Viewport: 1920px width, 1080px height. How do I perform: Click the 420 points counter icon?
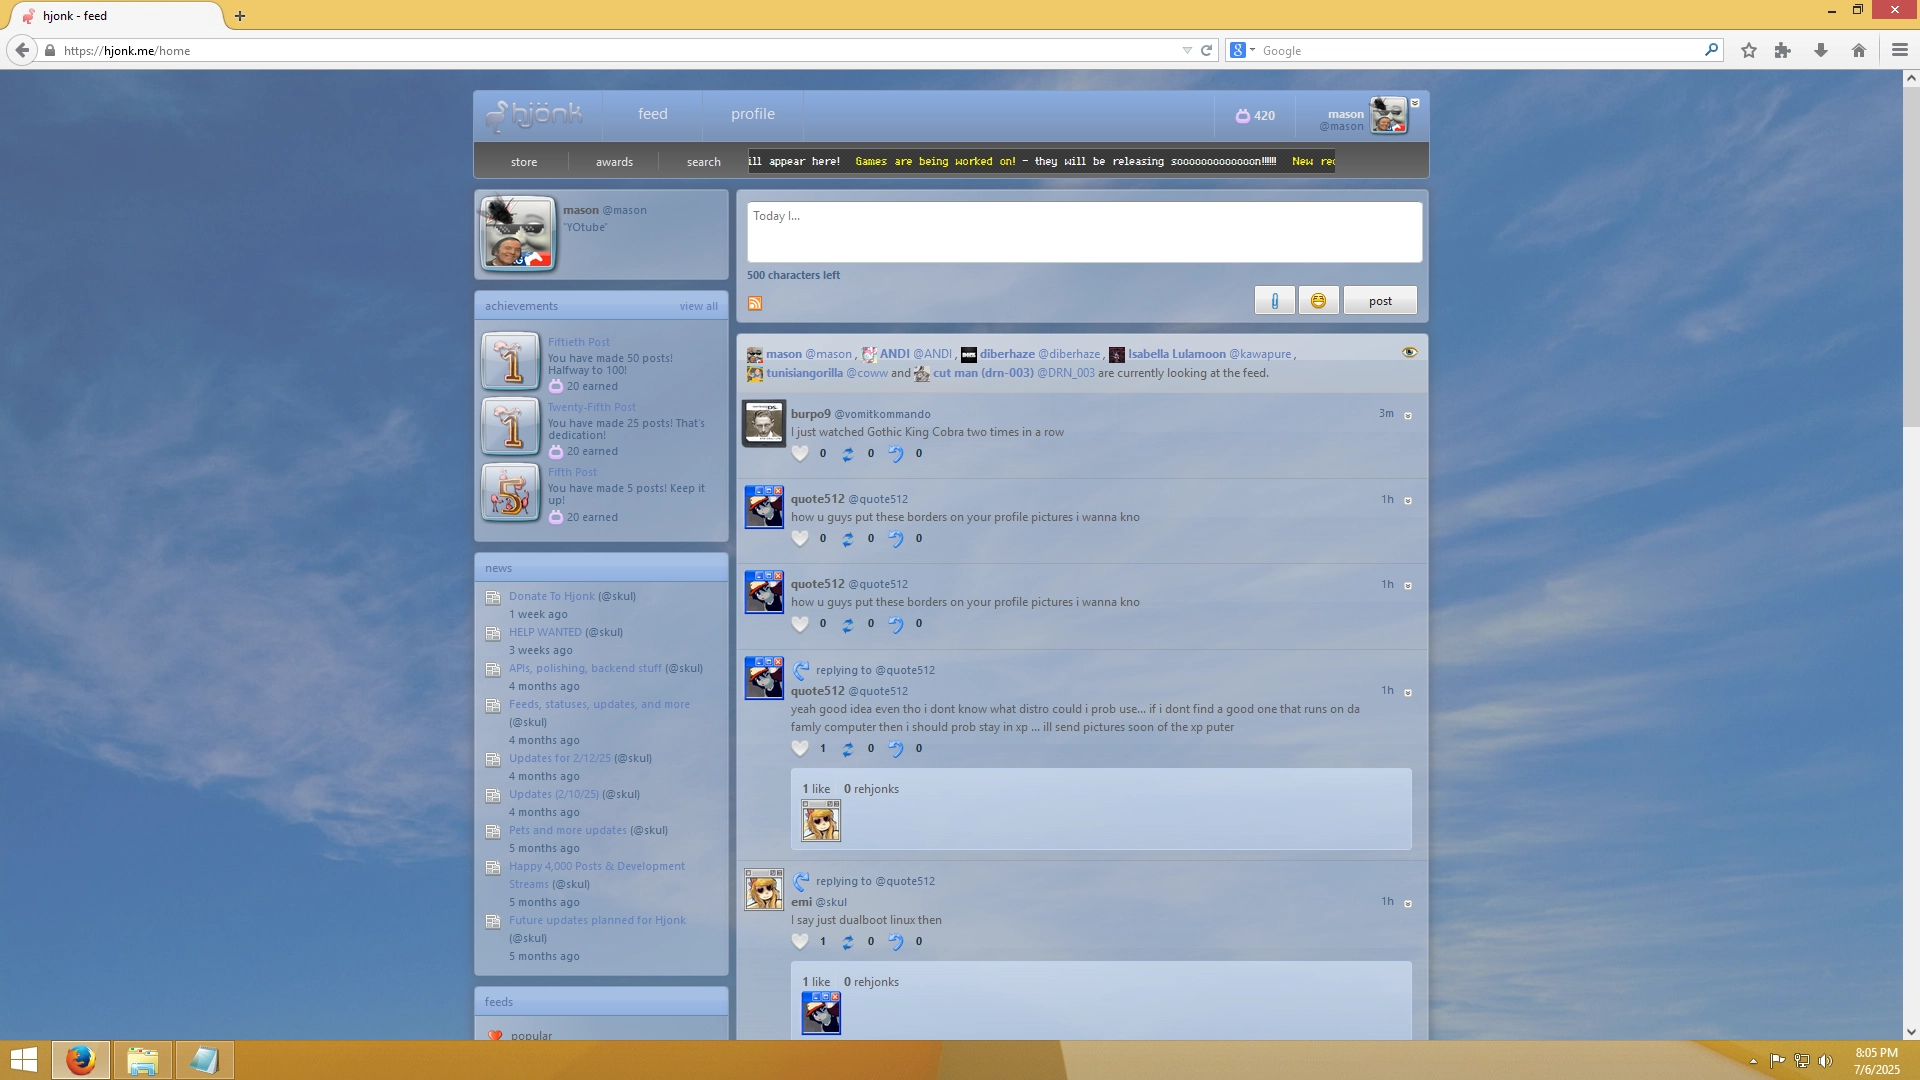(x=1242, y=115)
